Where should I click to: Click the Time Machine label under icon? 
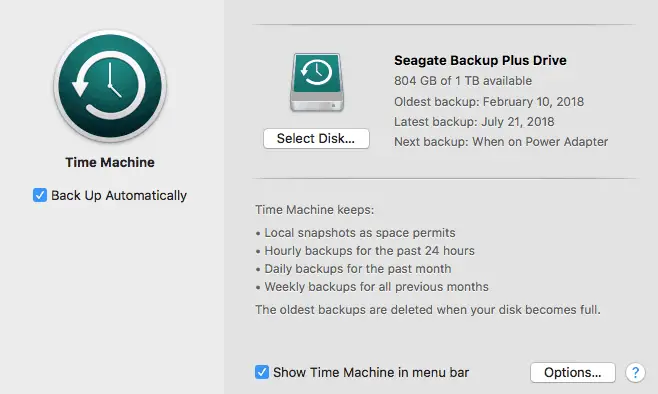(x=110, y=162)
